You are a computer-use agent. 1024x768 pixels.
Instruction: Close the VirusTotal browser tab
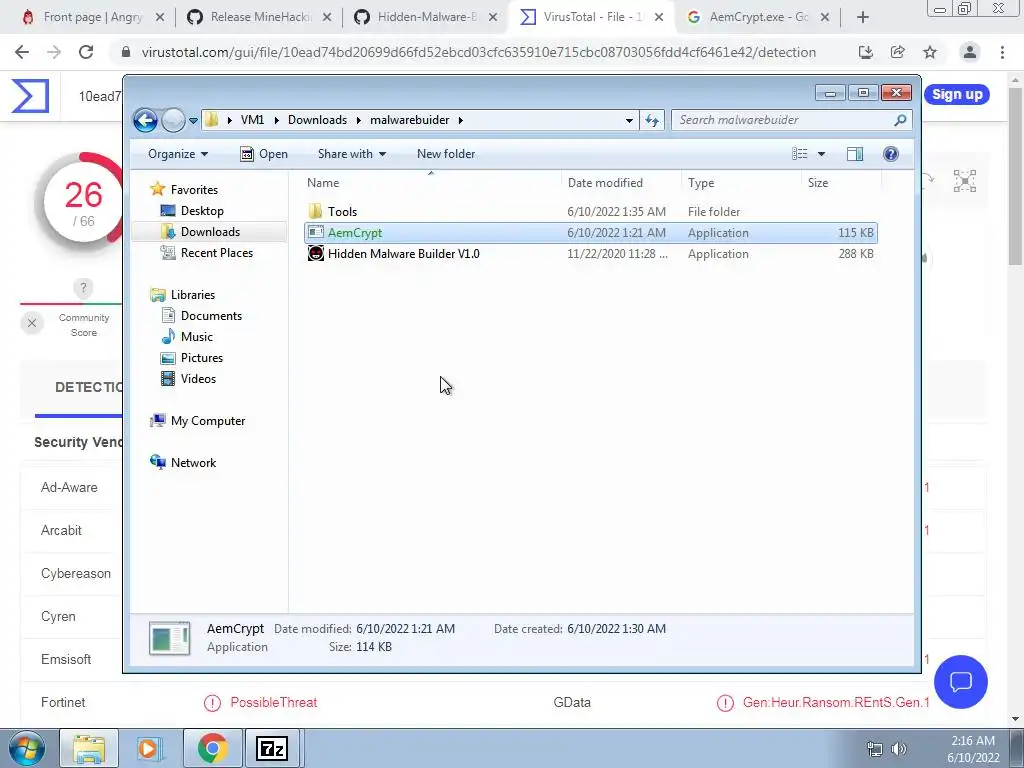(660, 18)
